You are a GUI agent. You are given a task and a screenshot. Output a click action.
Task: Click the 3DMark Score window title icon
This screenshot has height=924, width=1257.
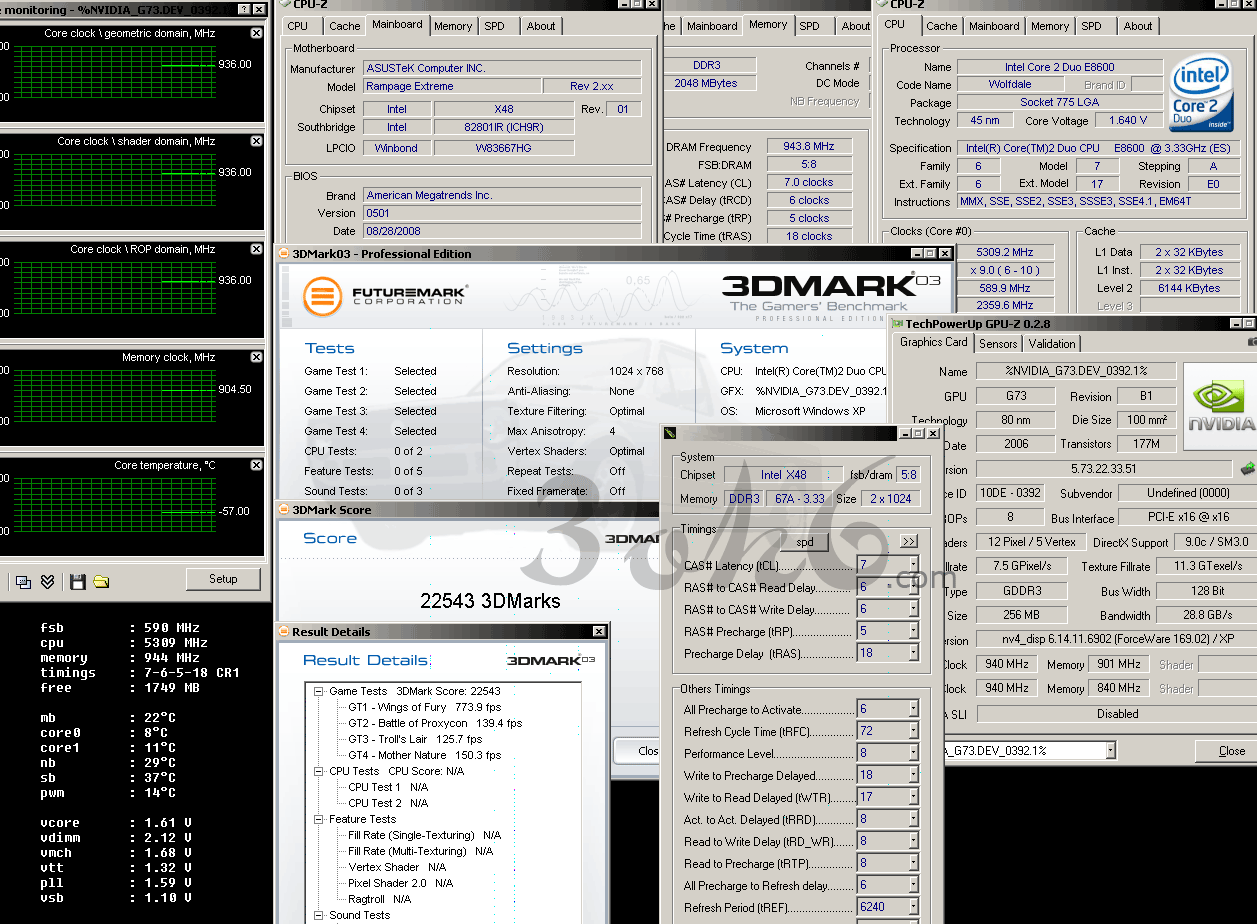point(284,509)
